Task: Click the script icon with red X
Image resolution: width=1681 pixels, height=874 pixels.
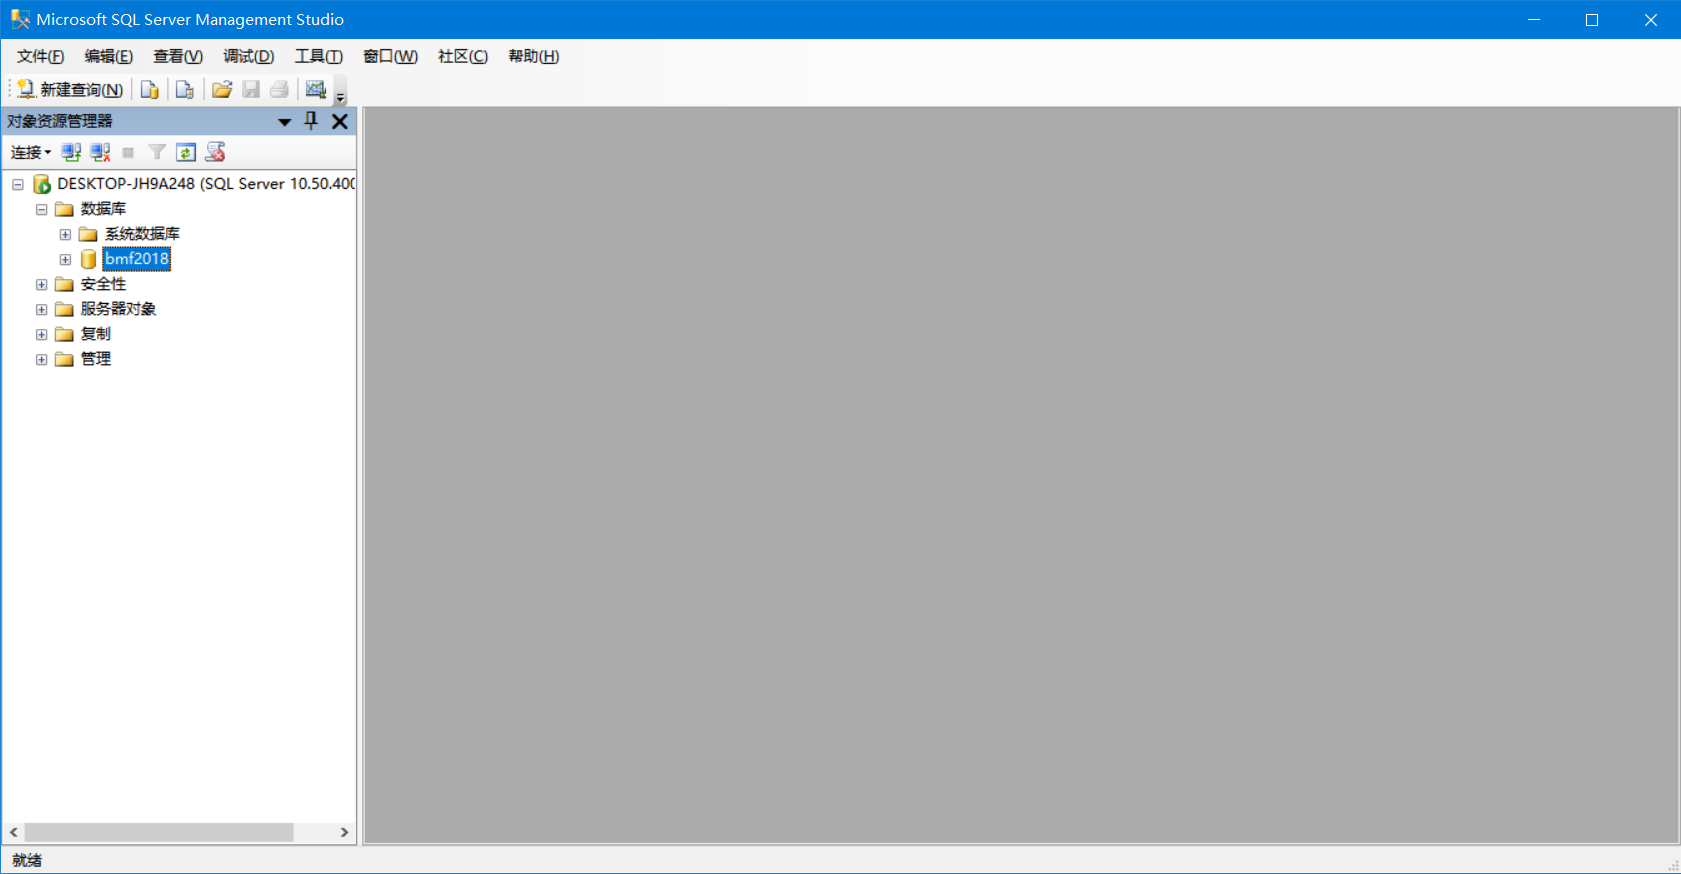Action: 215,152
